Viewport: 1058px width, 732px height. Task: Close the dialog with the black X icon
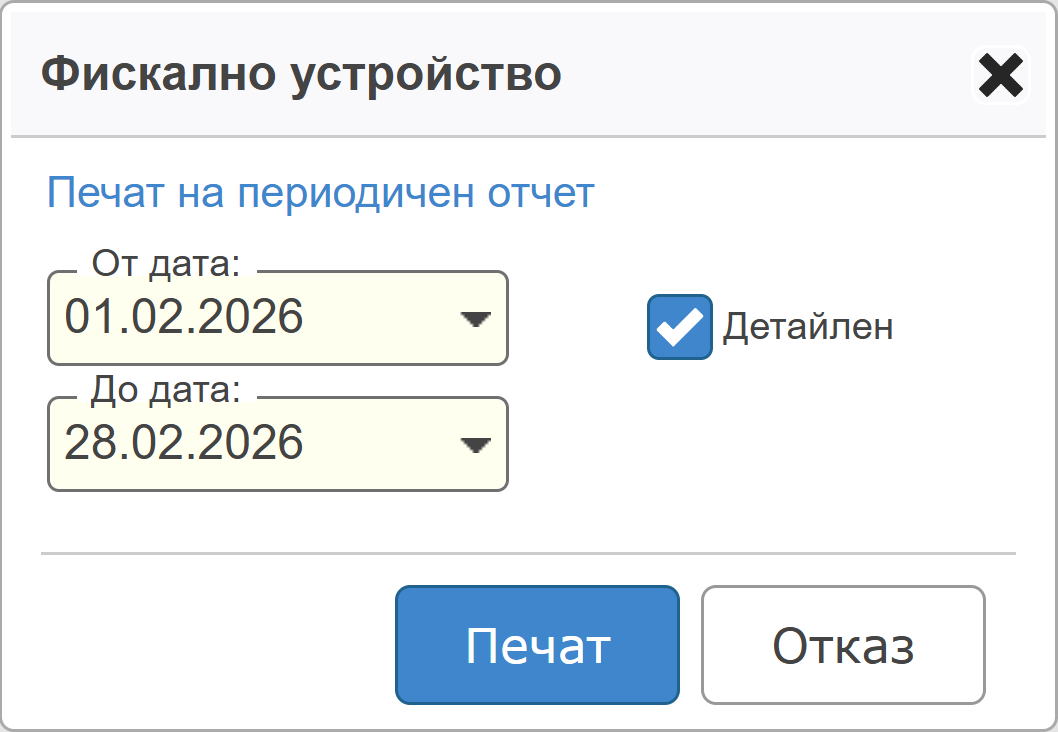1000,76
